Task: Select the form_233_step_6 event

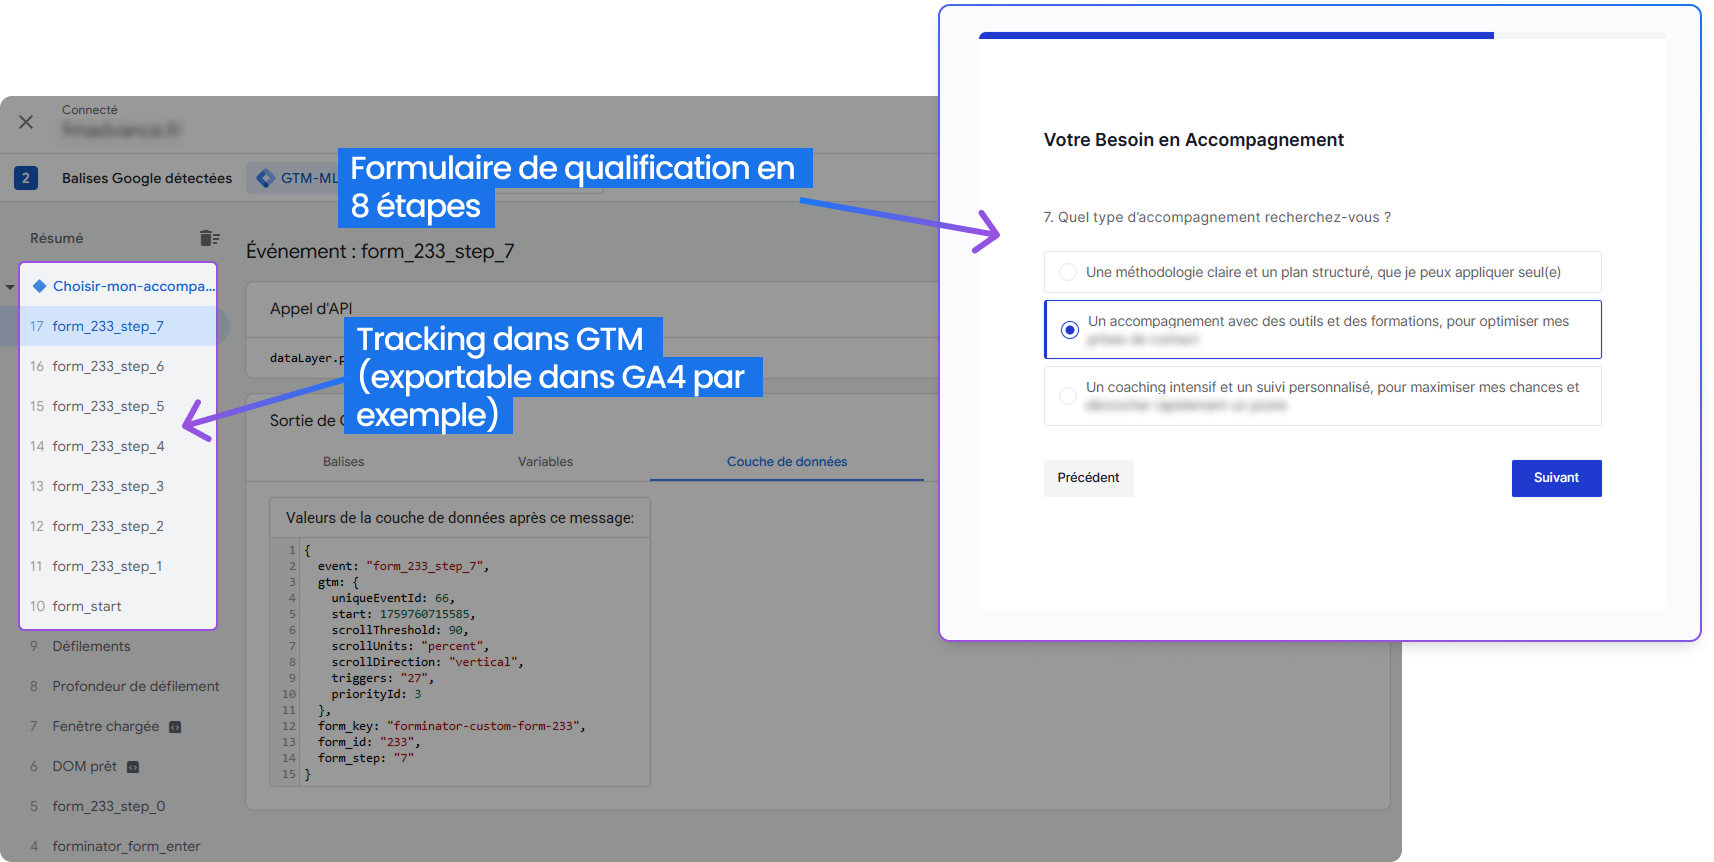Action: tap(108, 367)
